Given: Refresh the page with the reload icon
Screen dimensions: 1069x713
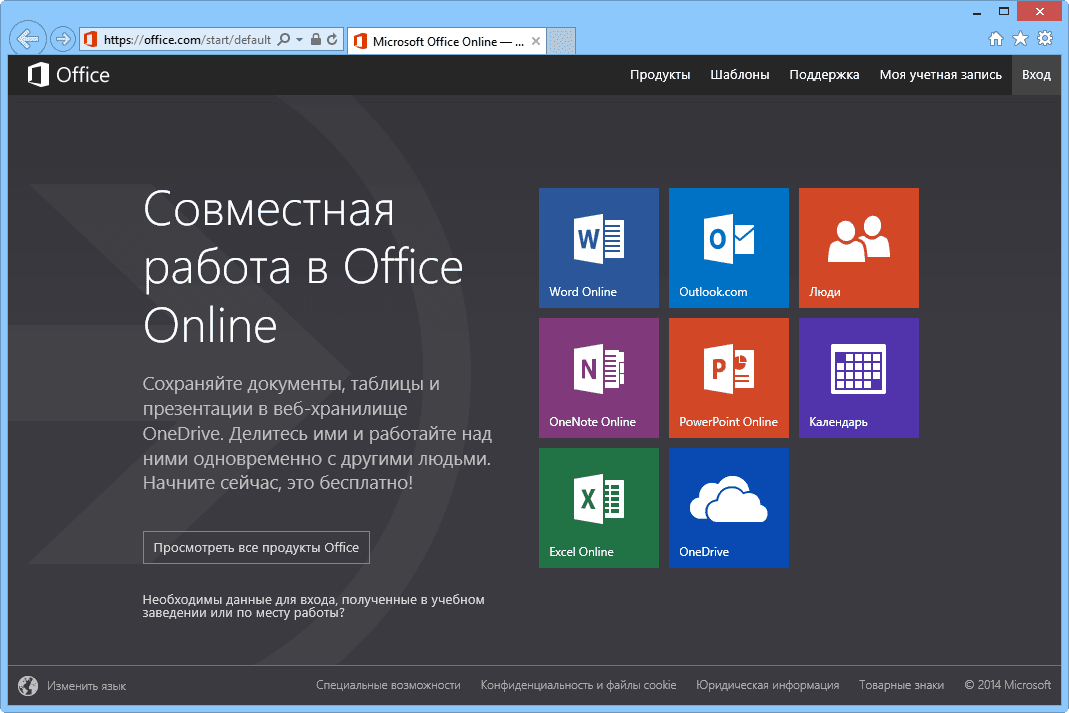Looking at the screenshot, I should click(x=332, y=40).
